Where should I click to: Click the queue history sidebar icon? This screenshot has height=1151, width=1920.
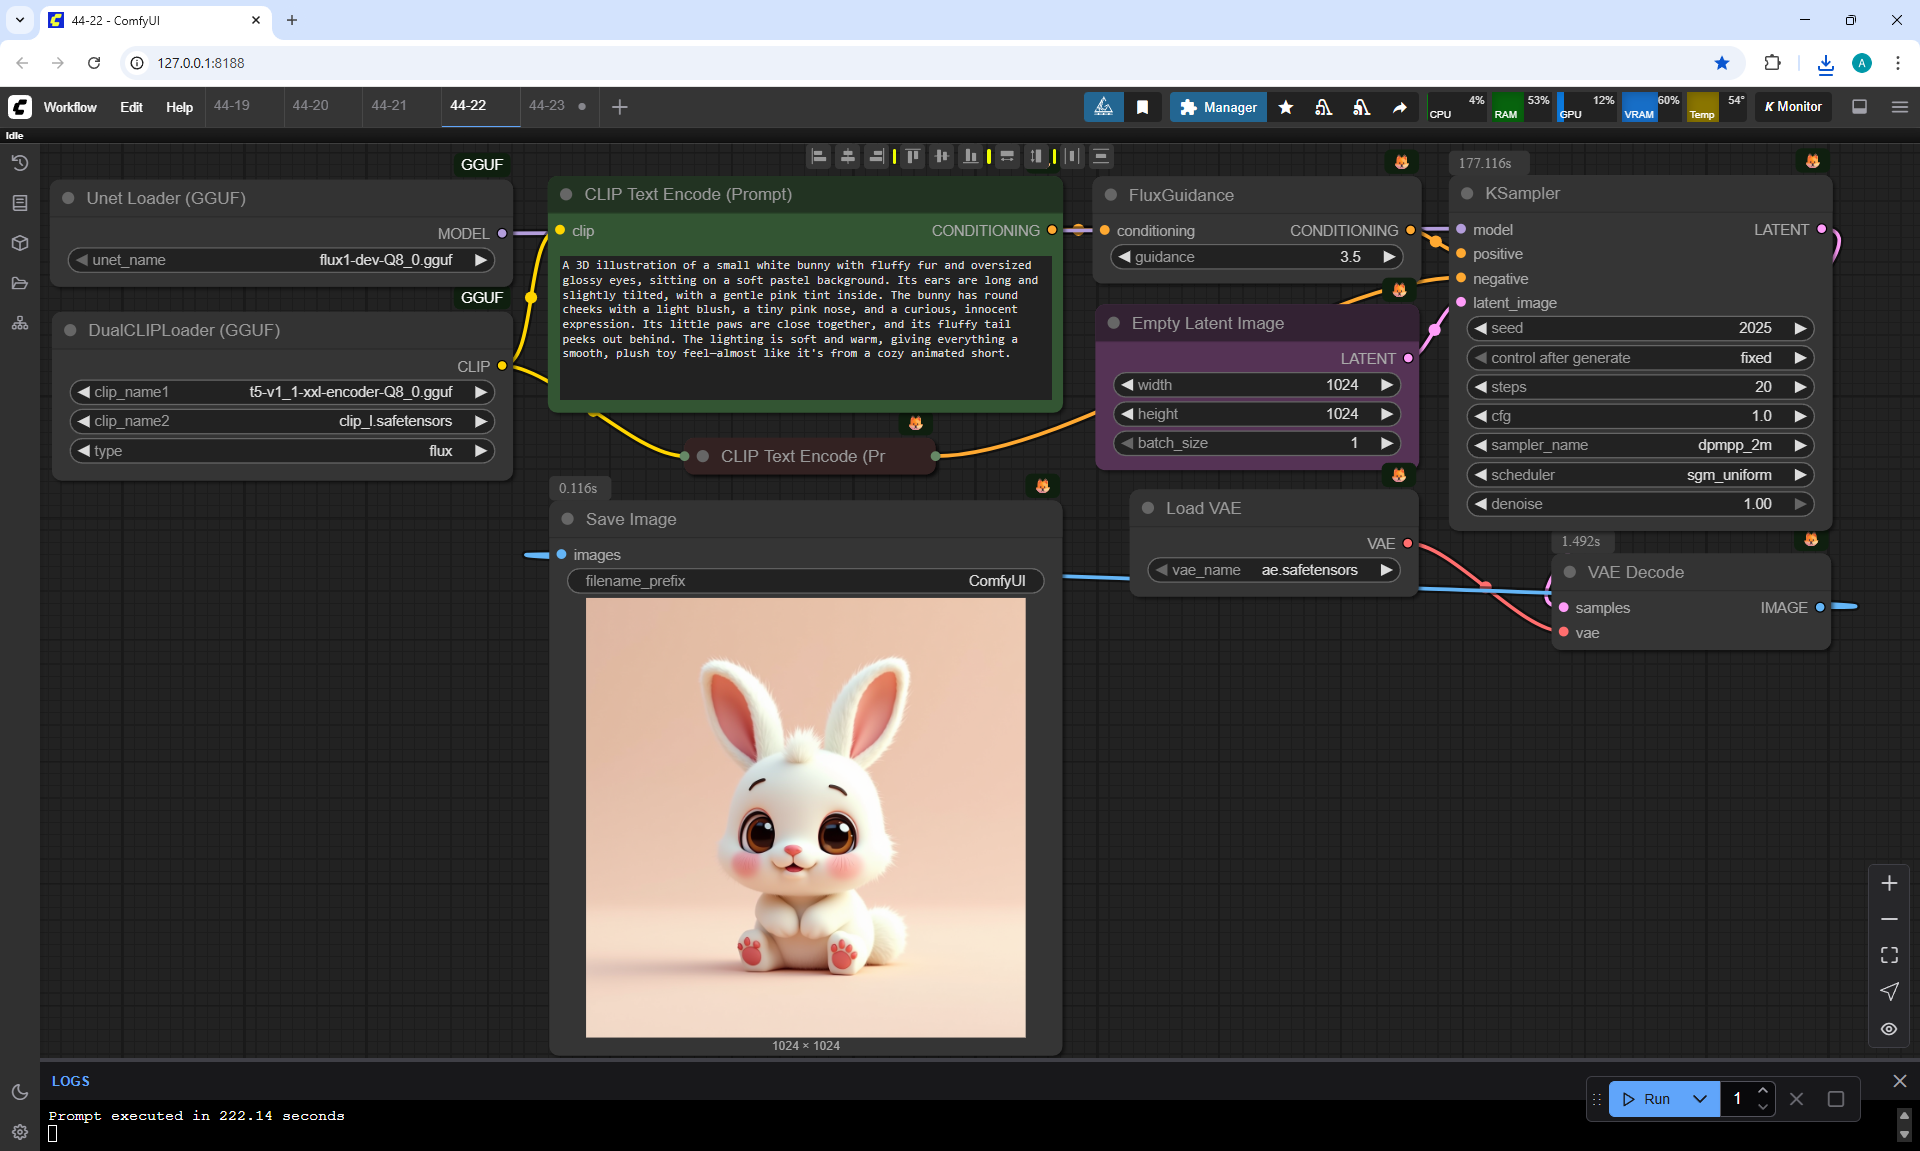point(20,163)
